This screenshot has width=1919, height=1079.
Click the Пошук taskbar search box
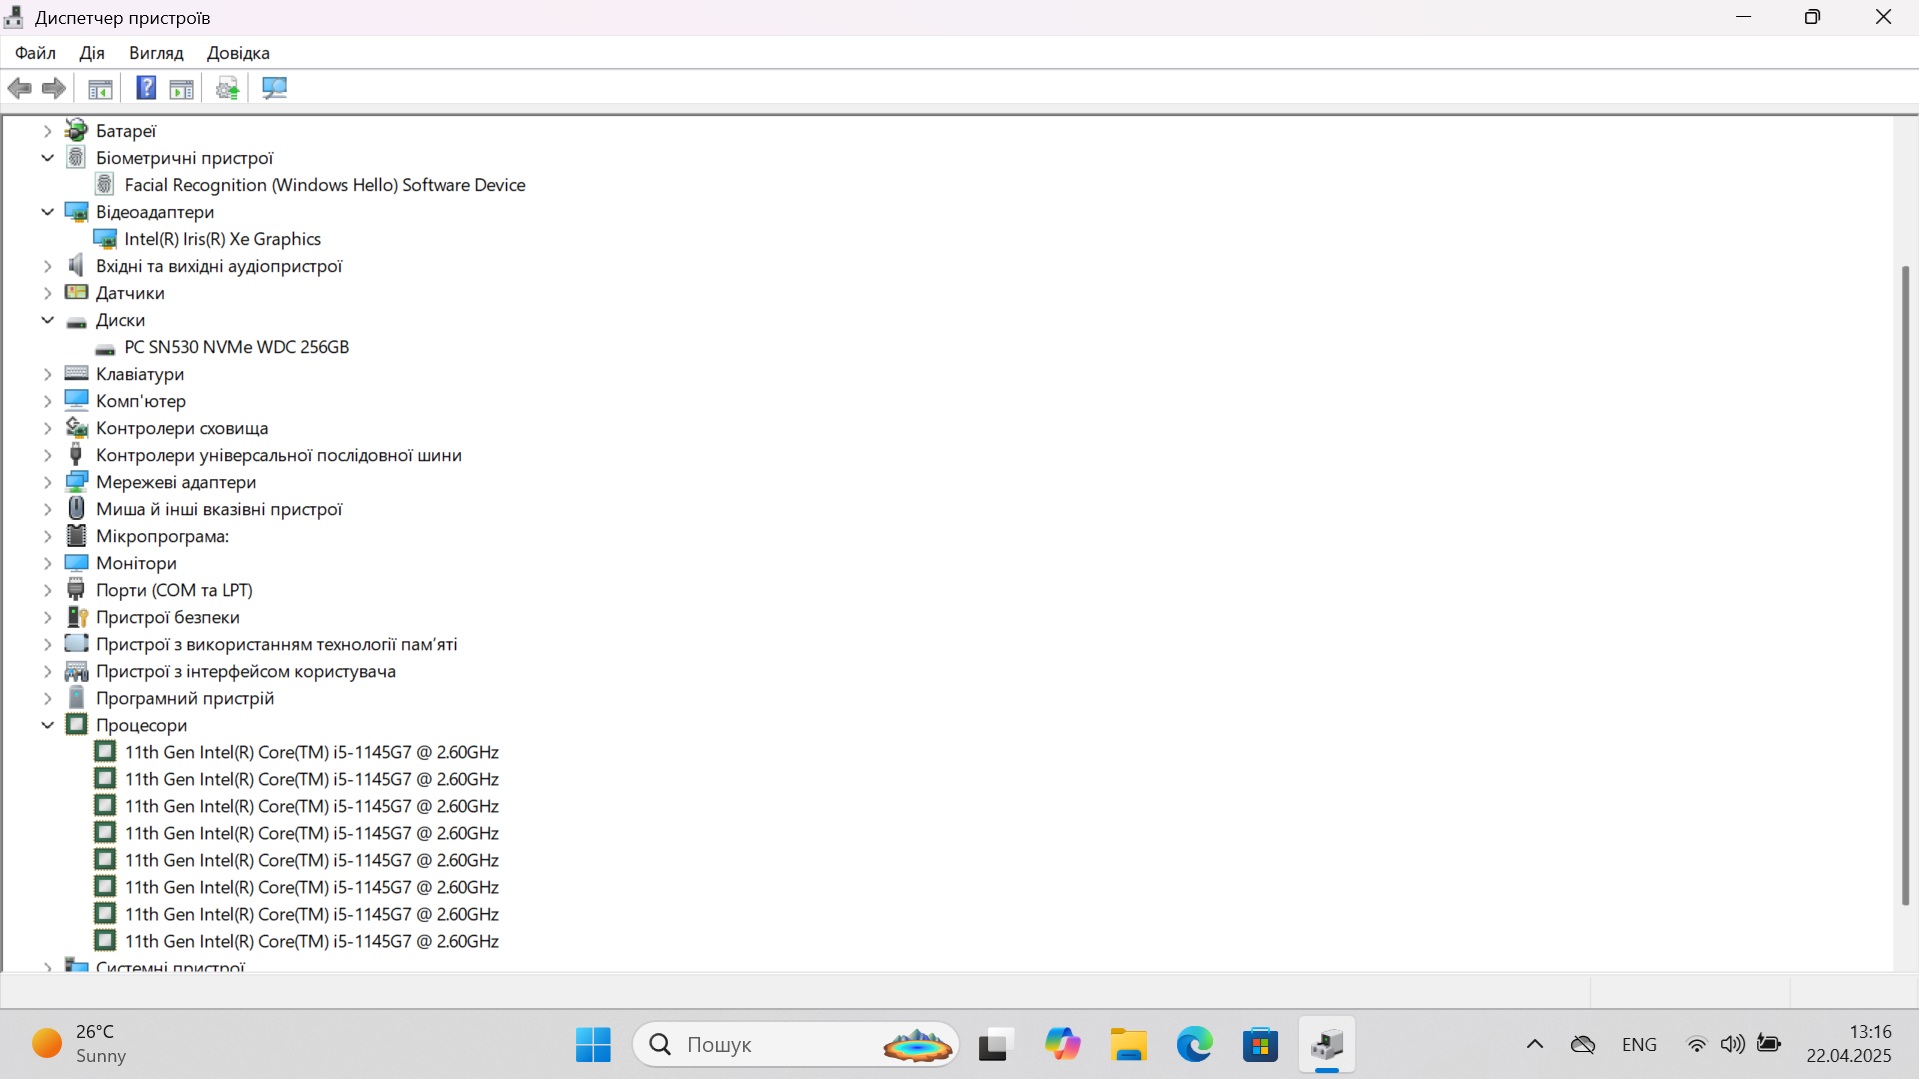[796, 1045]
